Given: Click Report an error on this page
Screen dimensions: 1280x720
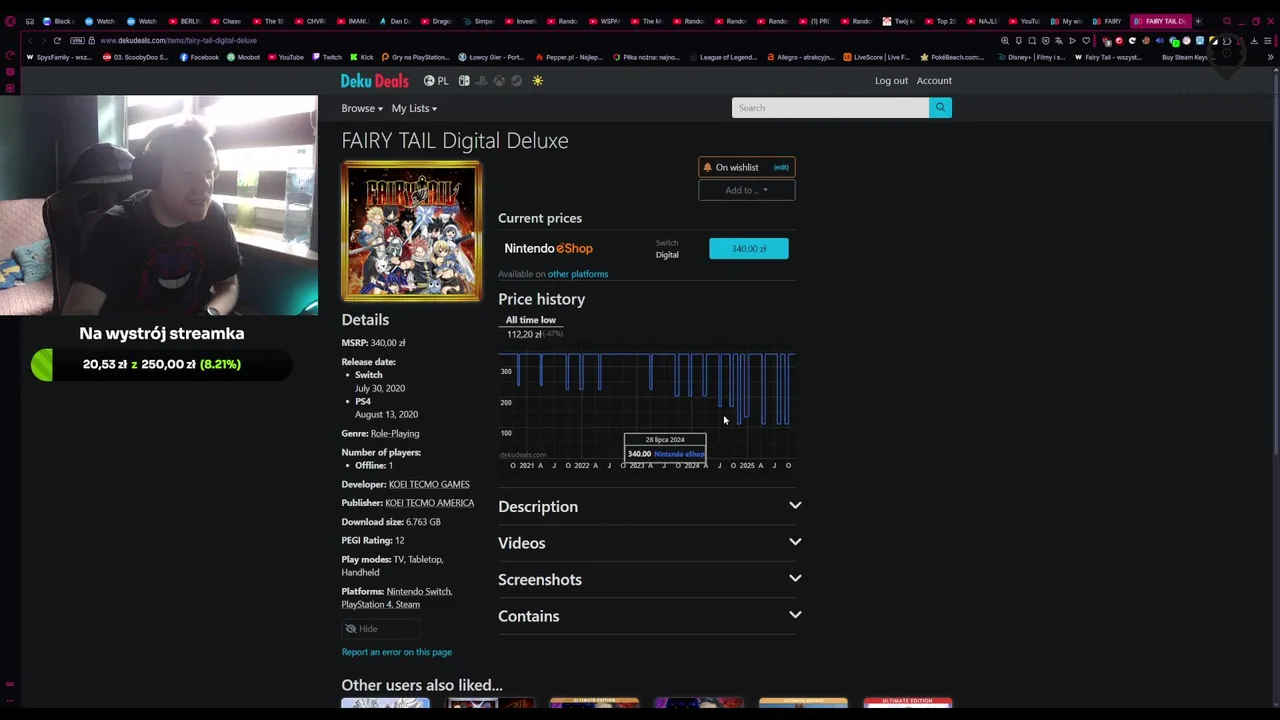Looking at the screenshot, I should click(396, 652).
